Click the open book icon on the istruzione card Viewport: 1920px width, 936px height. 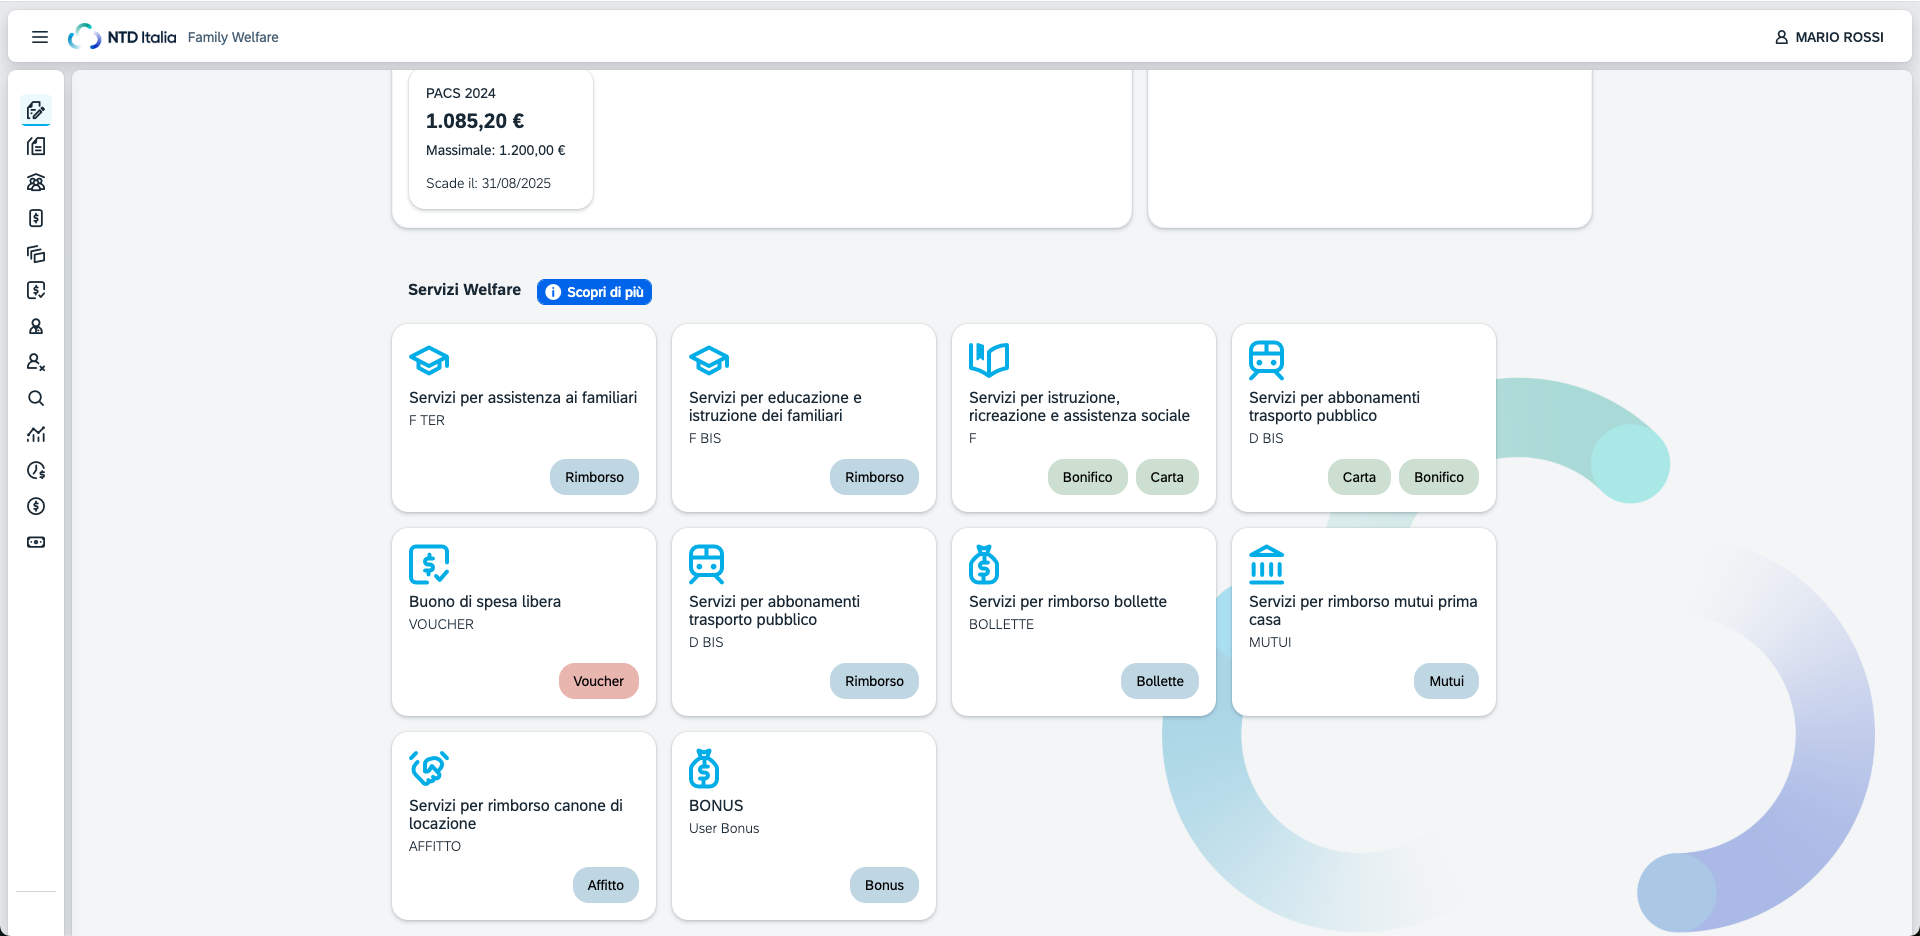(989, 360)
